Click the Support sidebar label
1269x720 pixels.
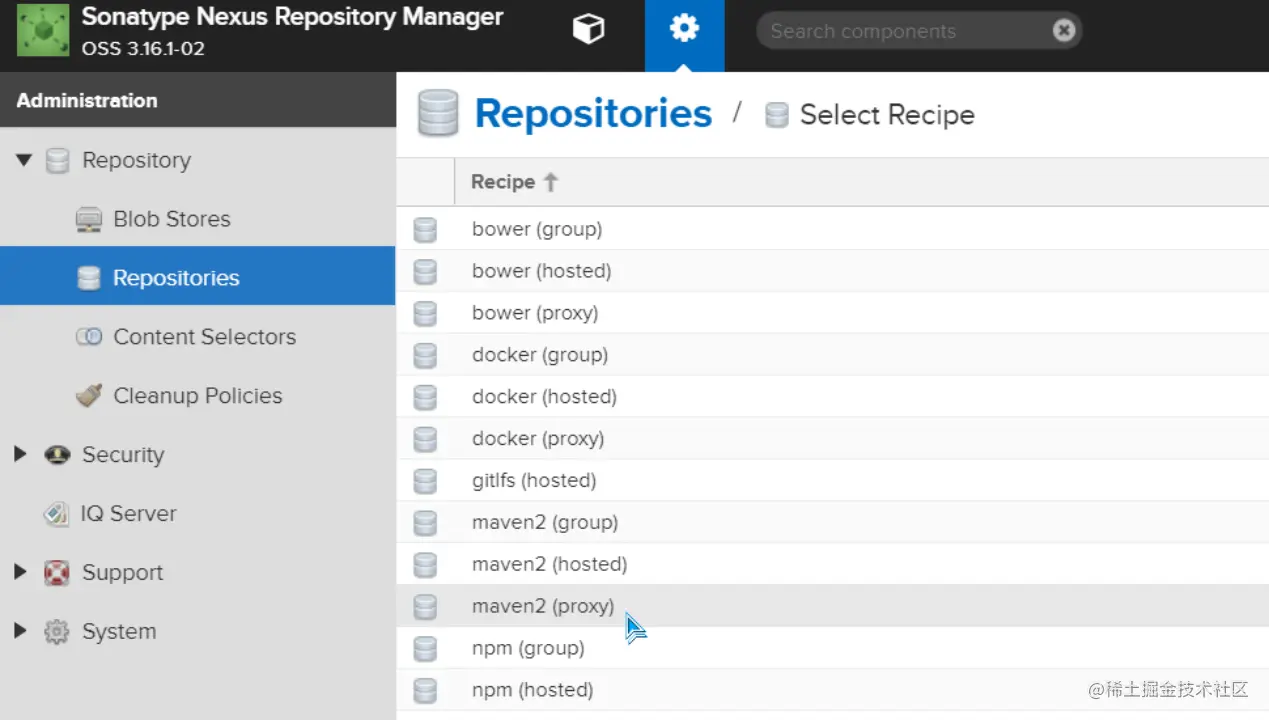coord(122,573)
